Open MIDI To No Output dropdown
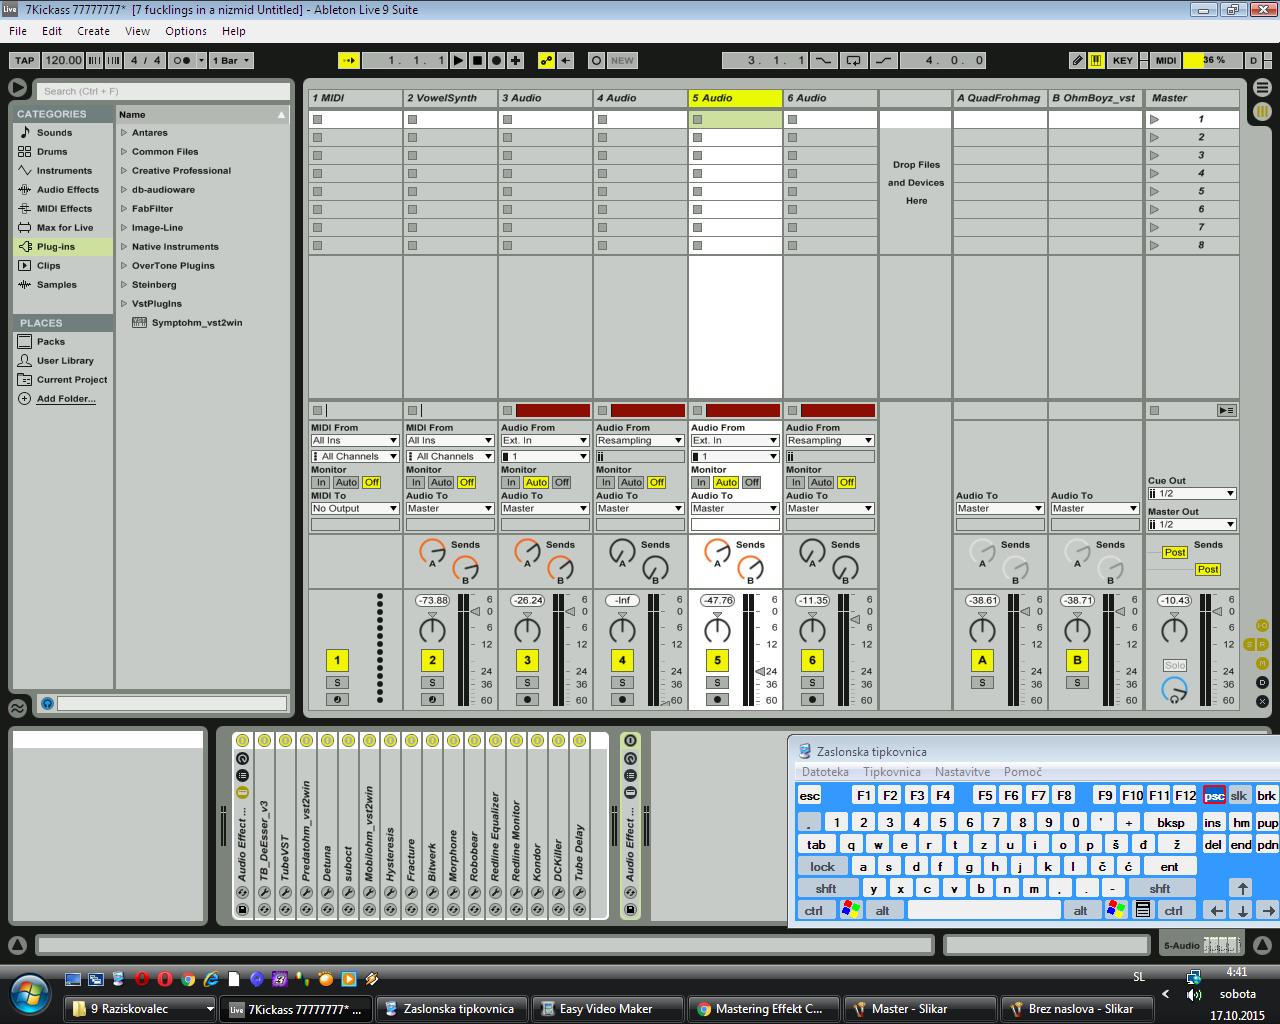1280x1024 pixels. click(355, 508)
